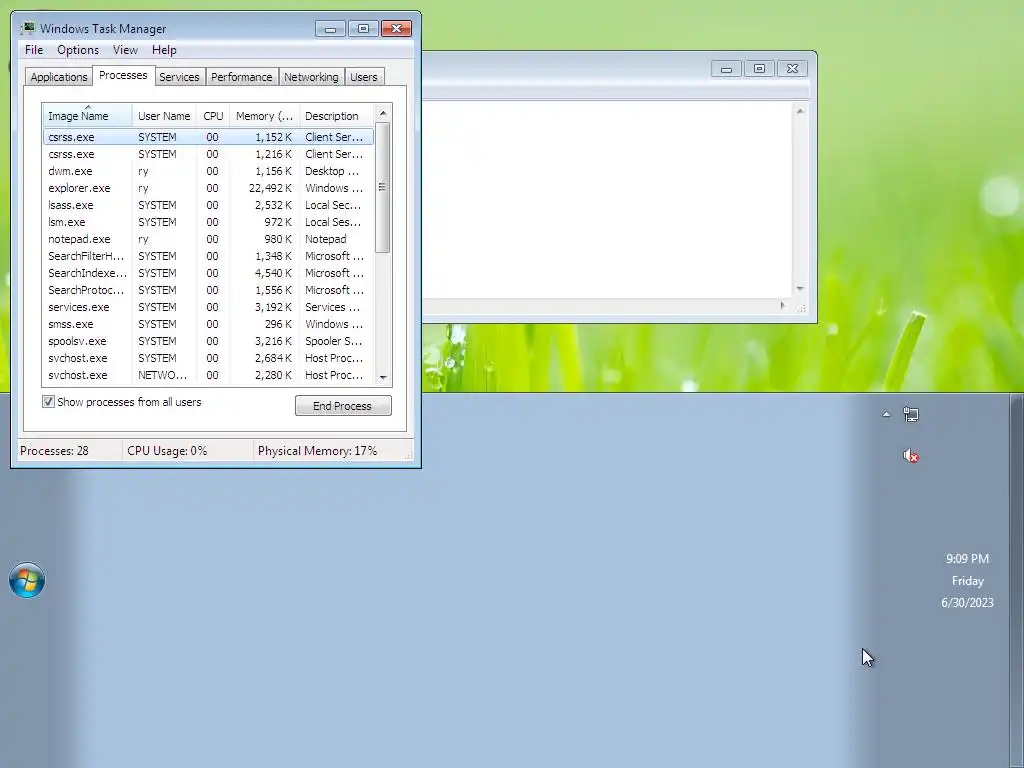The height and width of the screenshot is (768, 1024).
Task: Minimize the Notepad window
Action: tap(726, 69)
